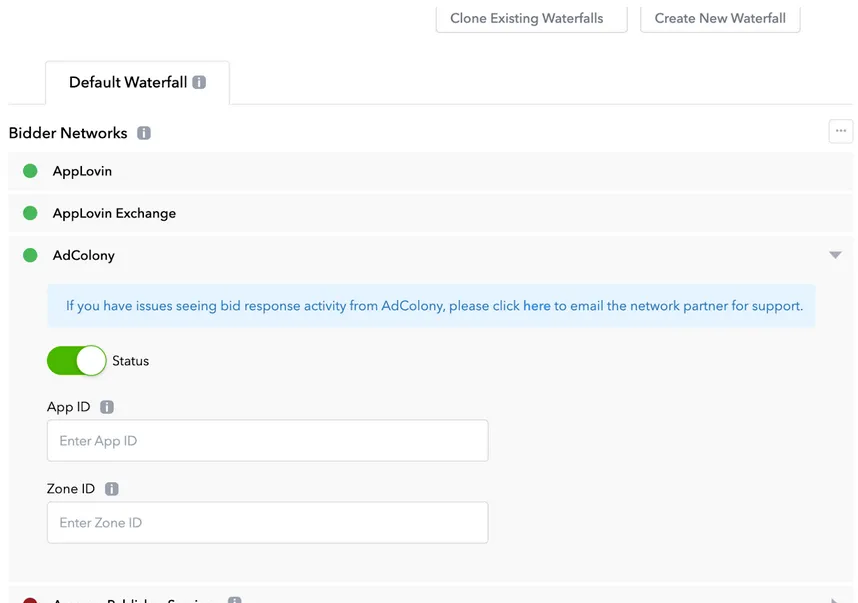Viewport: 858px width, 603px height.
Task: Click the ellipsis options icon top right
Action: 840,130
